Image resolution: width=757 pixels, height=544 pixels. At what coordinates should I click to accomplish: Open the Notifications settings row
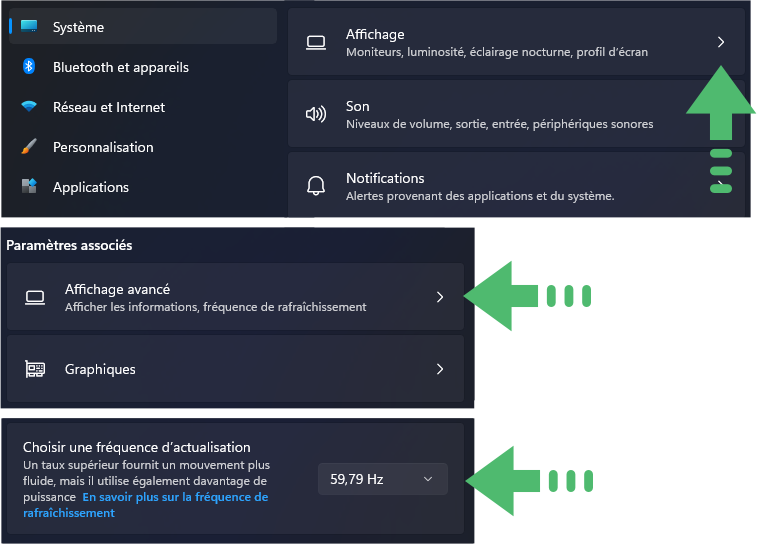click(x=516, y=185)
